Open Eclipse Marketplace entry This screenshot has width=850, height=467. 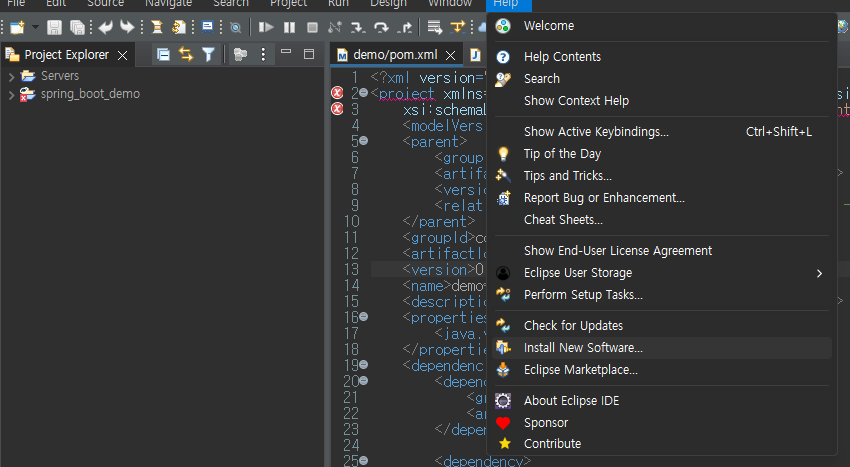662,369
